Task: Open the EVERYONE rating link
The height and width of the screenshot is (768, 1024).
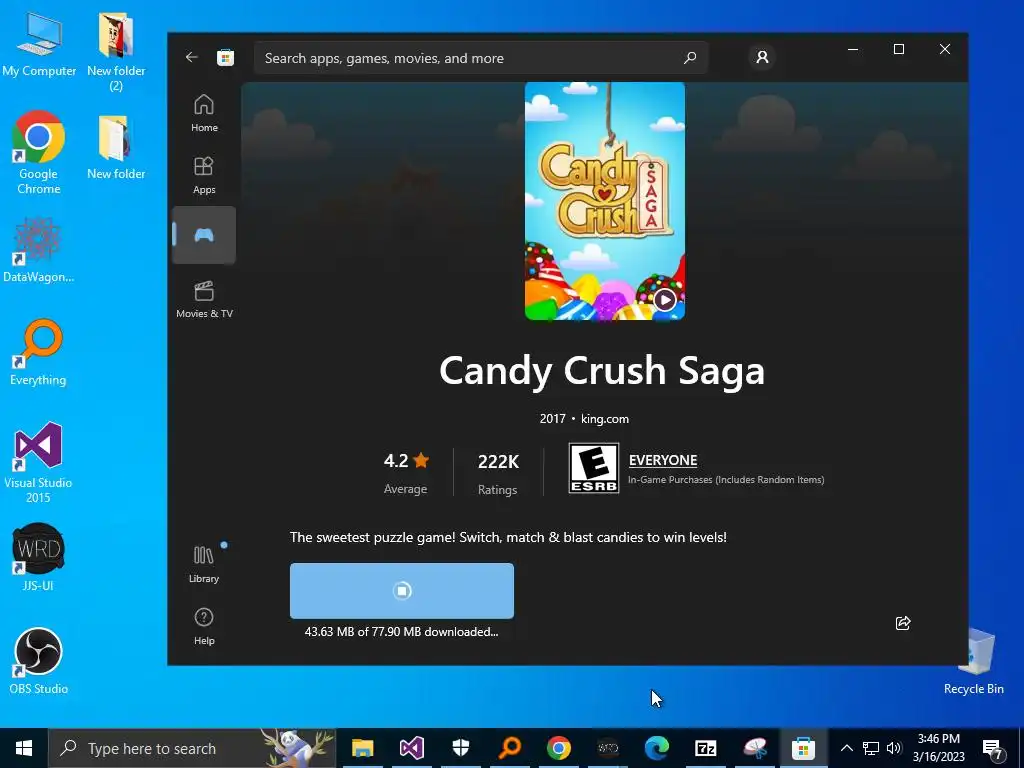Action: coord(663,460)
